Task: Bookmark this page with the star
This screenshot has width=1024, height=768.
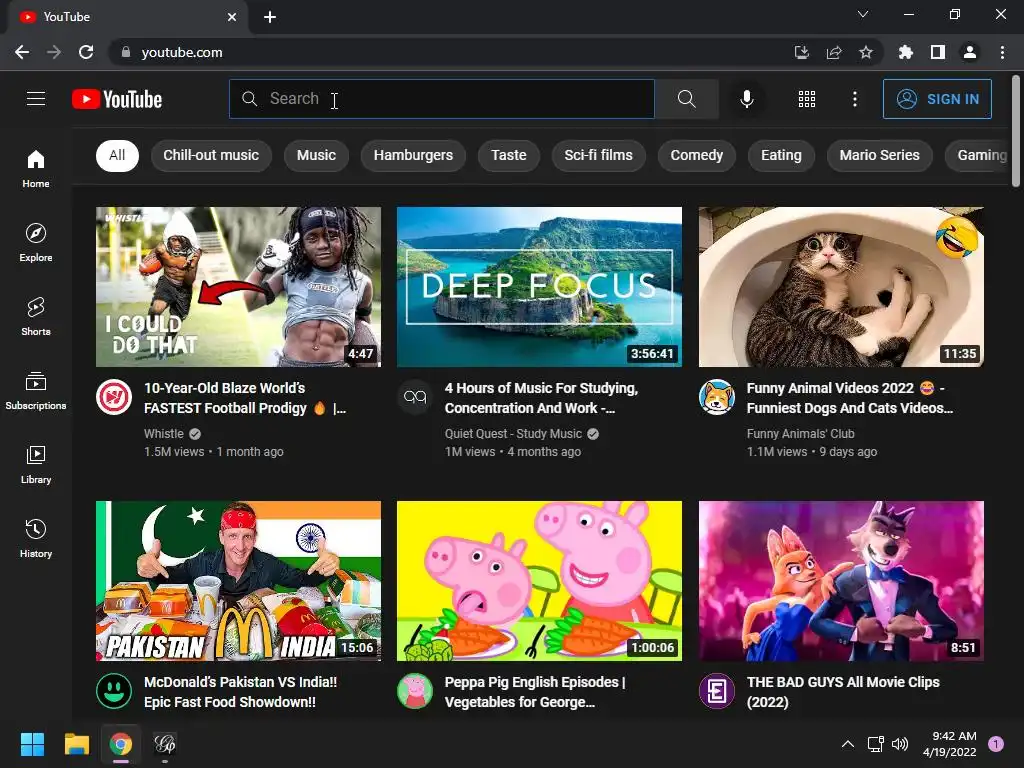Action: coord(866,52)
